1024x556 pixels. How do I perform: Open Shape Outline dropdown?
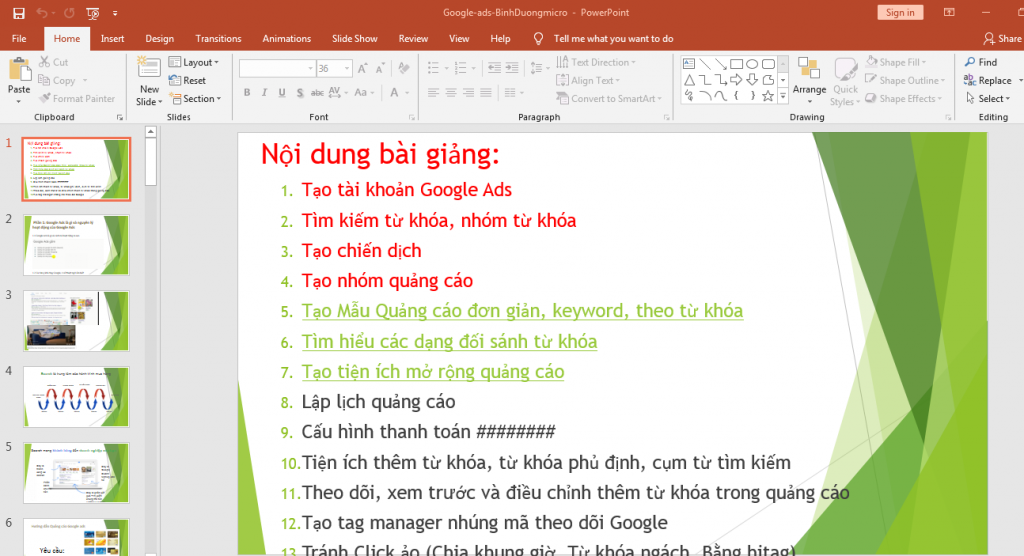click(905, 80)
